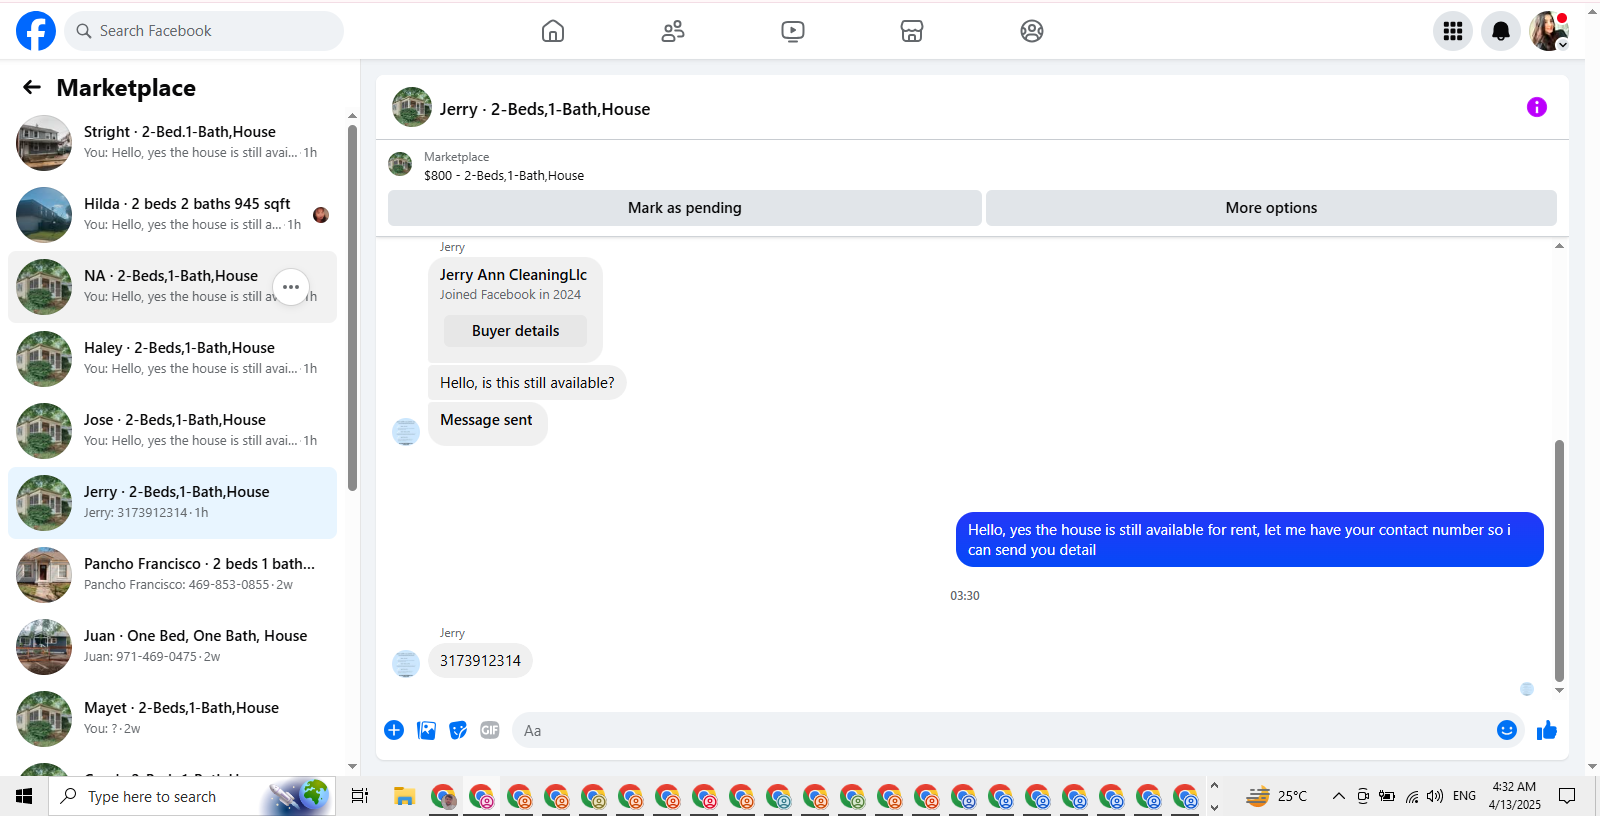Click Jerry's chat header avatar
The width and height of the screenshot is (1600, 816).
[412, 107]
